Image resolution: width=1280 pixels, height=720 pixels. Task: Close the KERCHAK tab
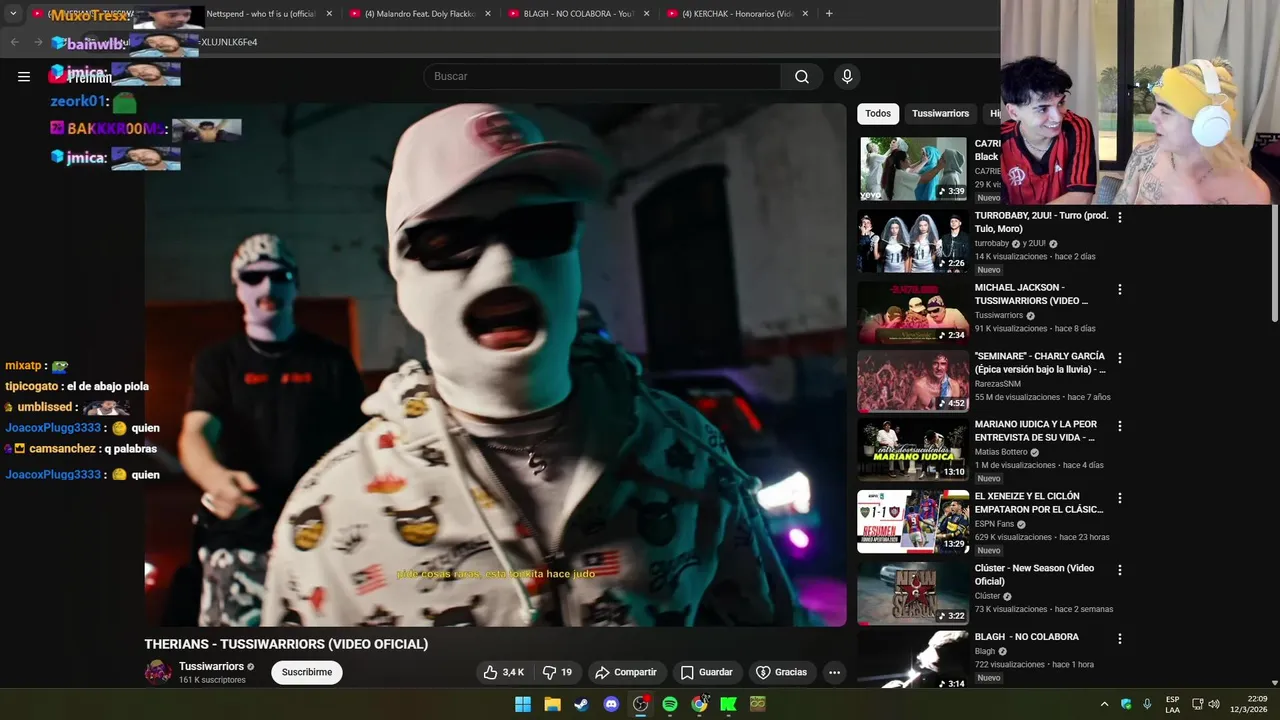[x=806, y=14]
